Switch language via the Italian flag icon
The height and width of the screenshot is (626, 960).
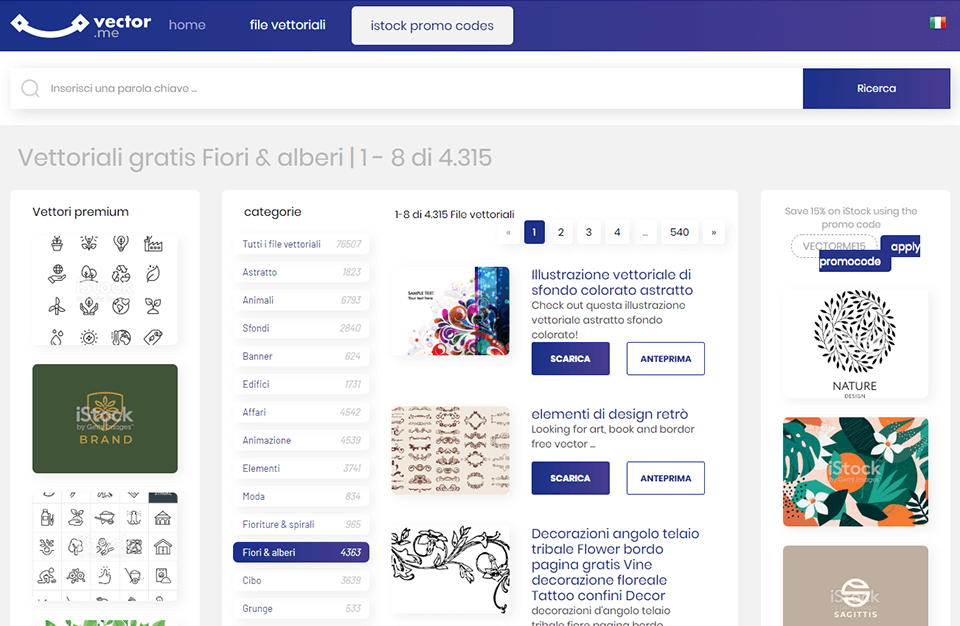pyautogui.click(x=937, y=20)
